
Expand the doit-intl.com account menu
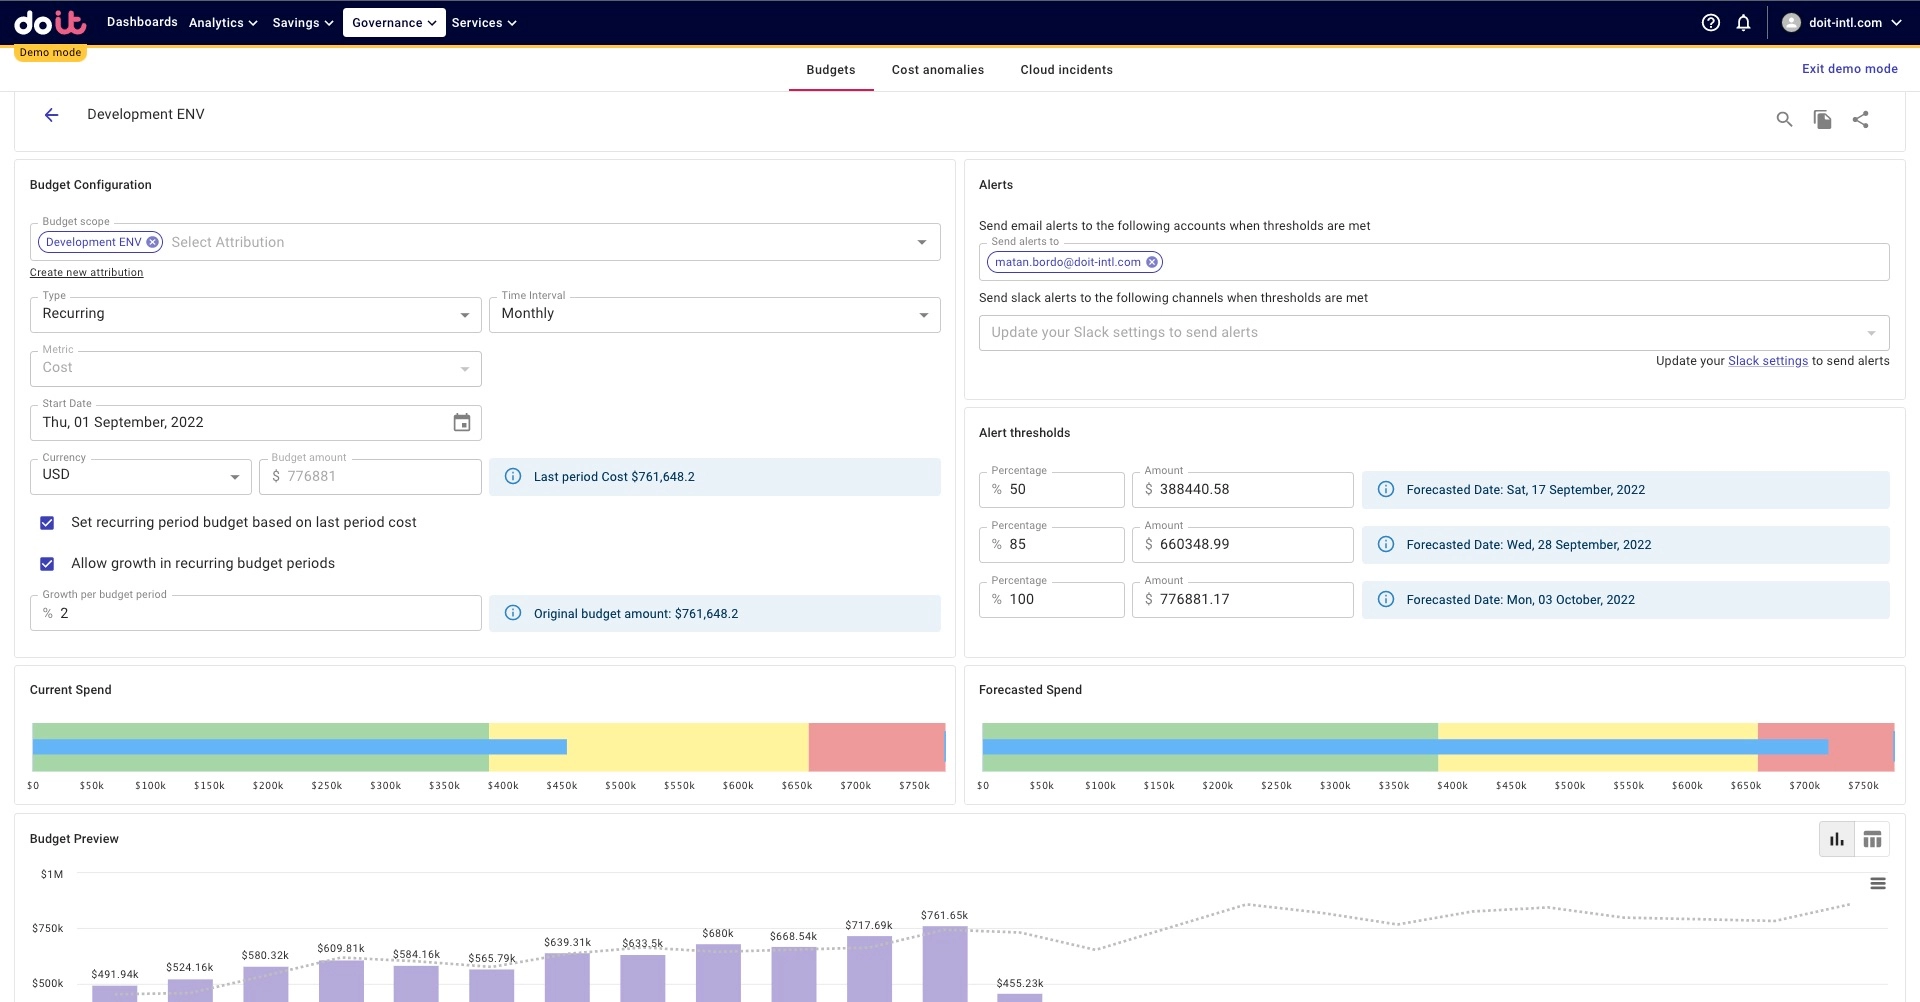[1844, 22]
